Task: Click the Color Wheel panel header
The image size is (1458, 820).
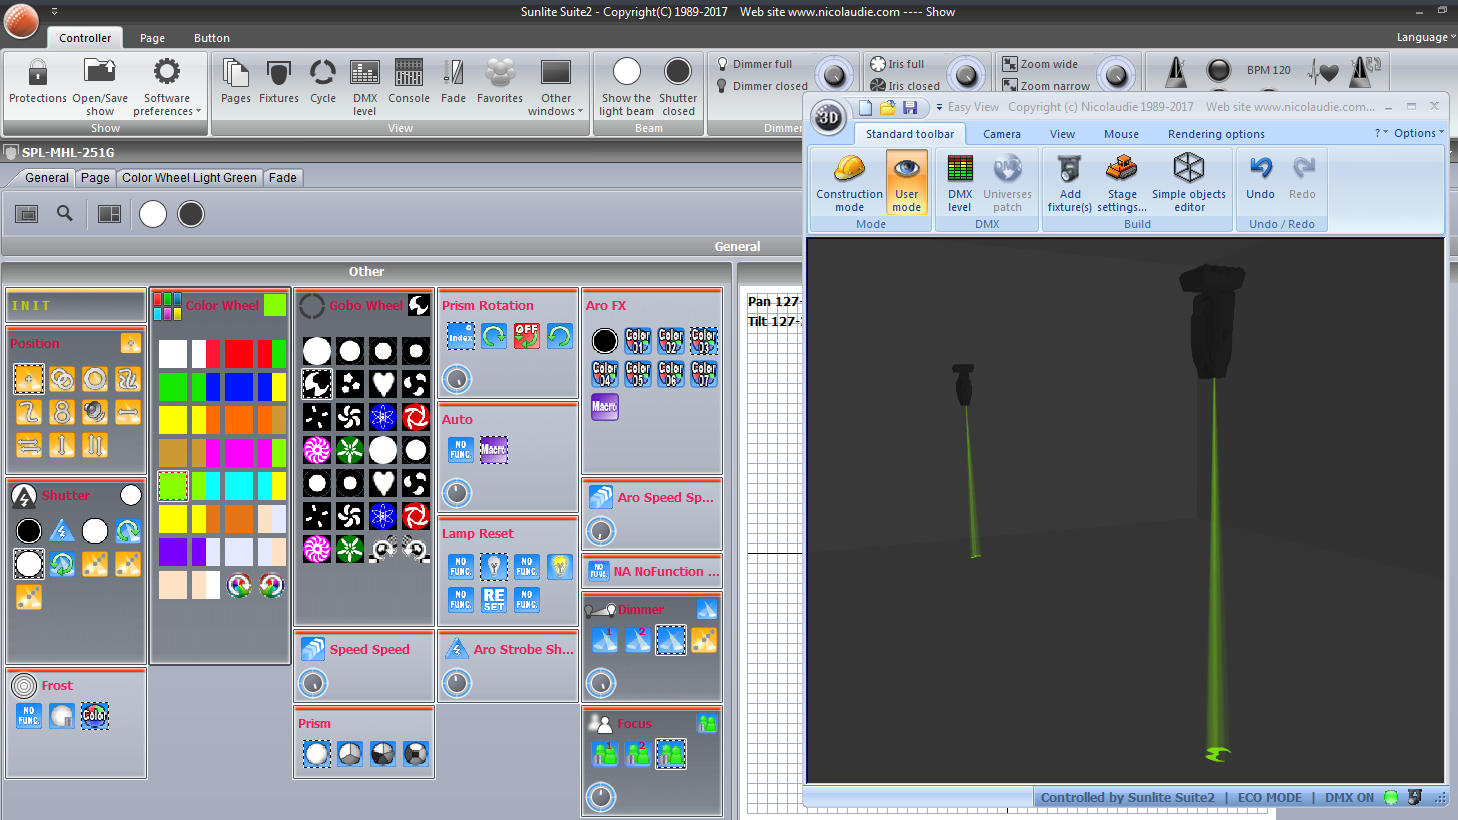Action: click(x=220, y=305)
